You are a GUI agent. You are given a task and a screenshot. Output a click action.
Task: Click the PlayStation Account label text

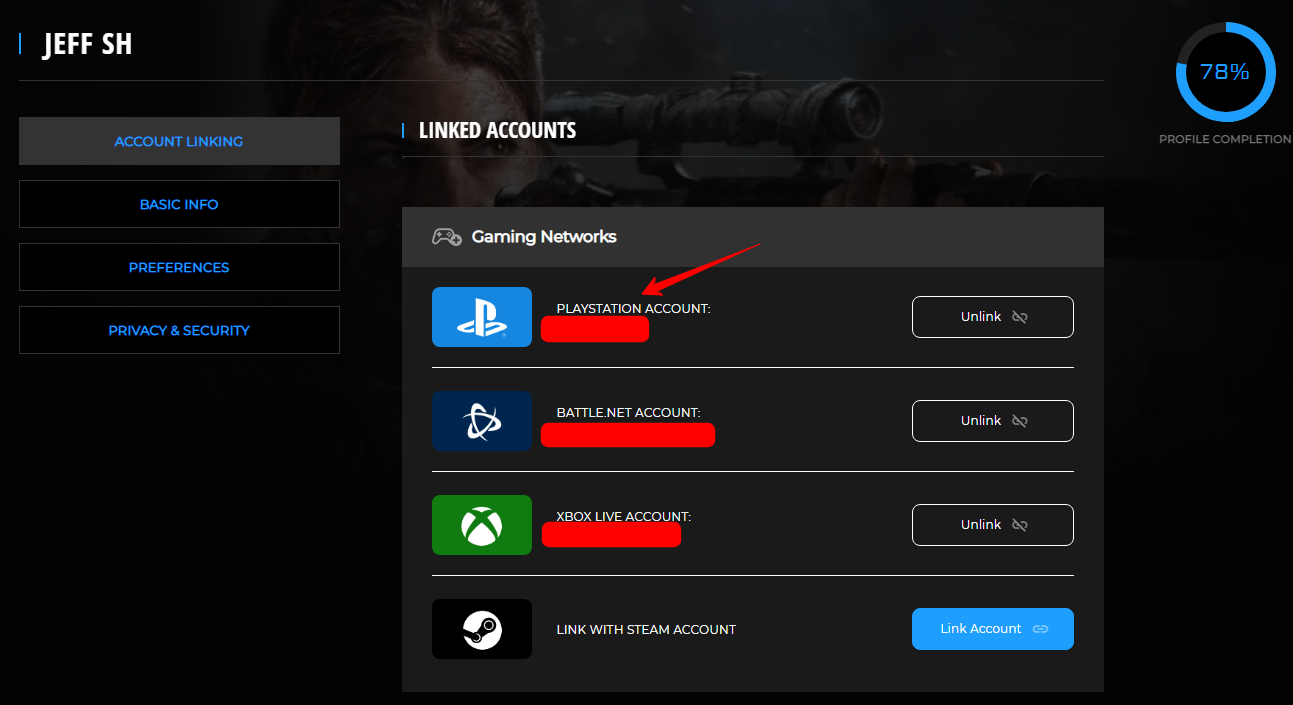pos(633,308)
